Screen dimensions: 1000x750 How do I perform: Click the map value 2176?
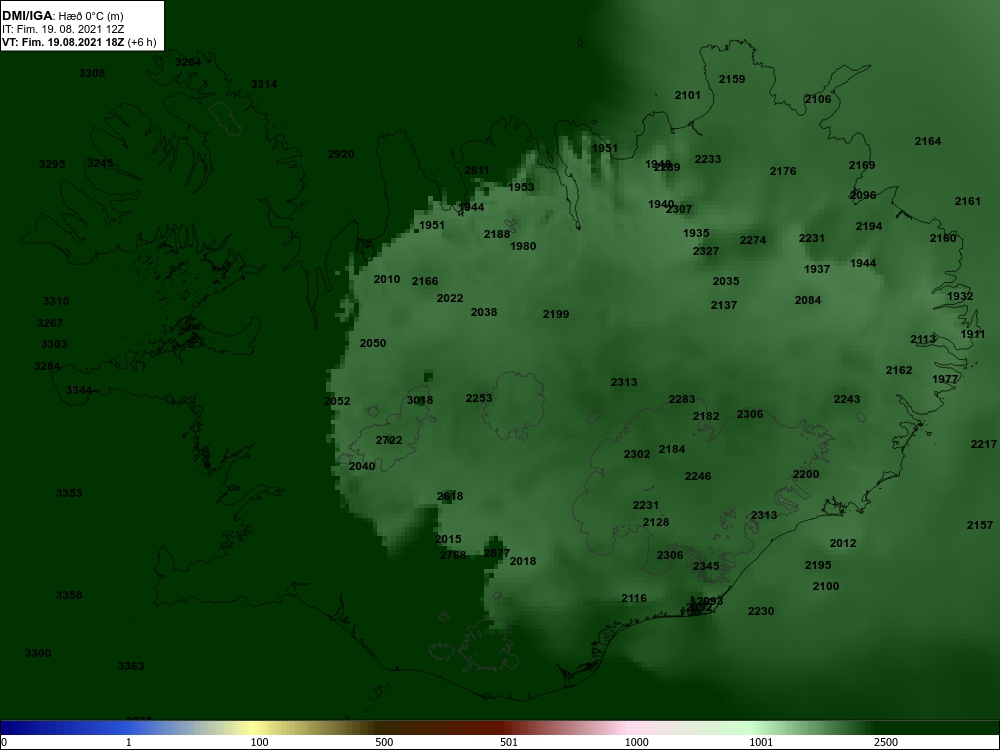click(x=783, y=172)
